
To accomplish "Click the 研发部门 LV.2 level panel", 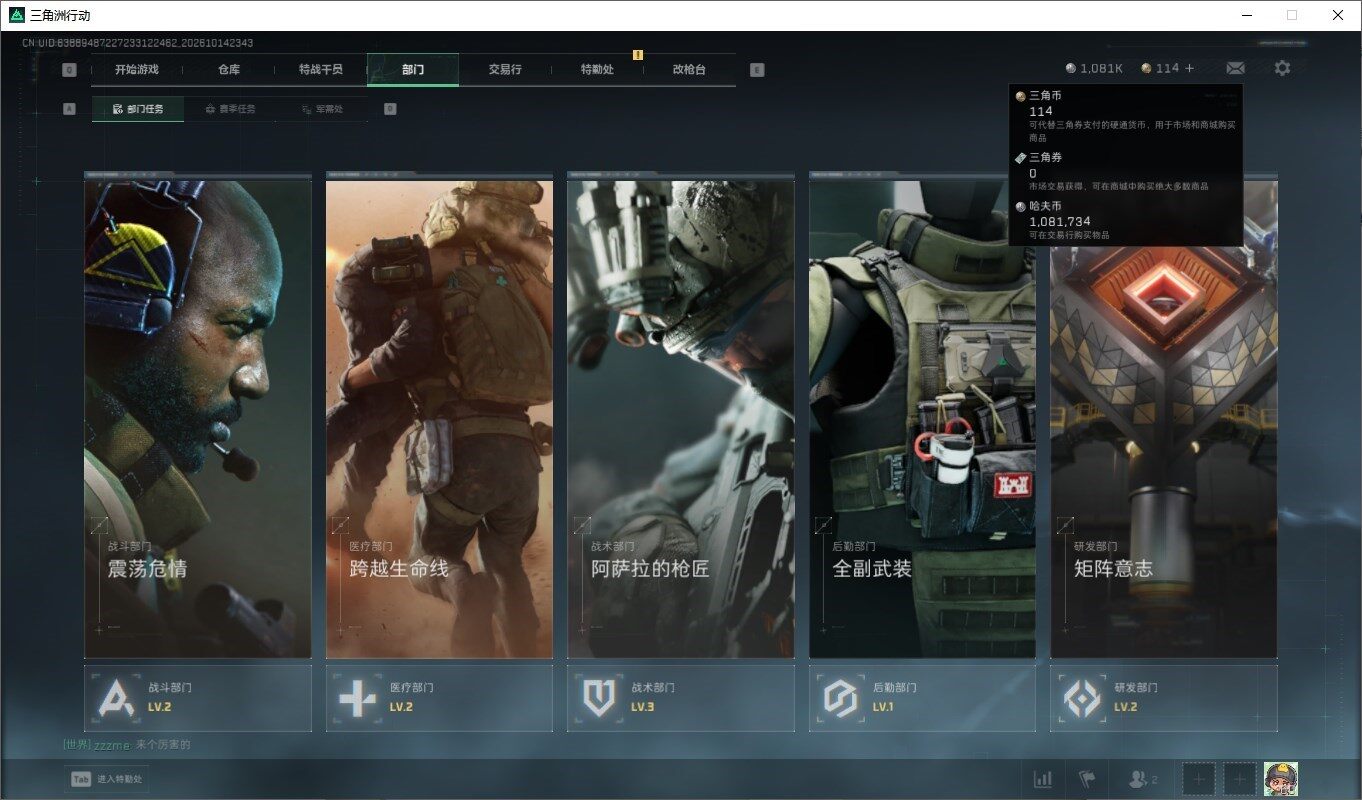I will click(x=1164, y=698).
